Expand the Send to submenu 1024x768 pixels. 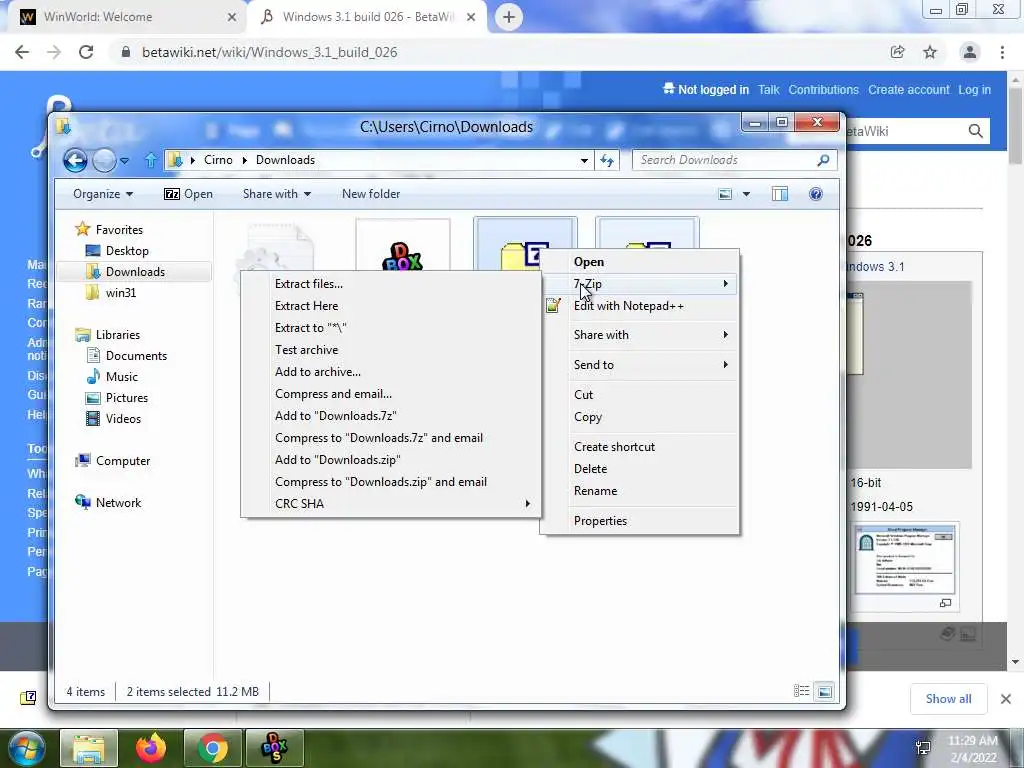tap(639, 364)
